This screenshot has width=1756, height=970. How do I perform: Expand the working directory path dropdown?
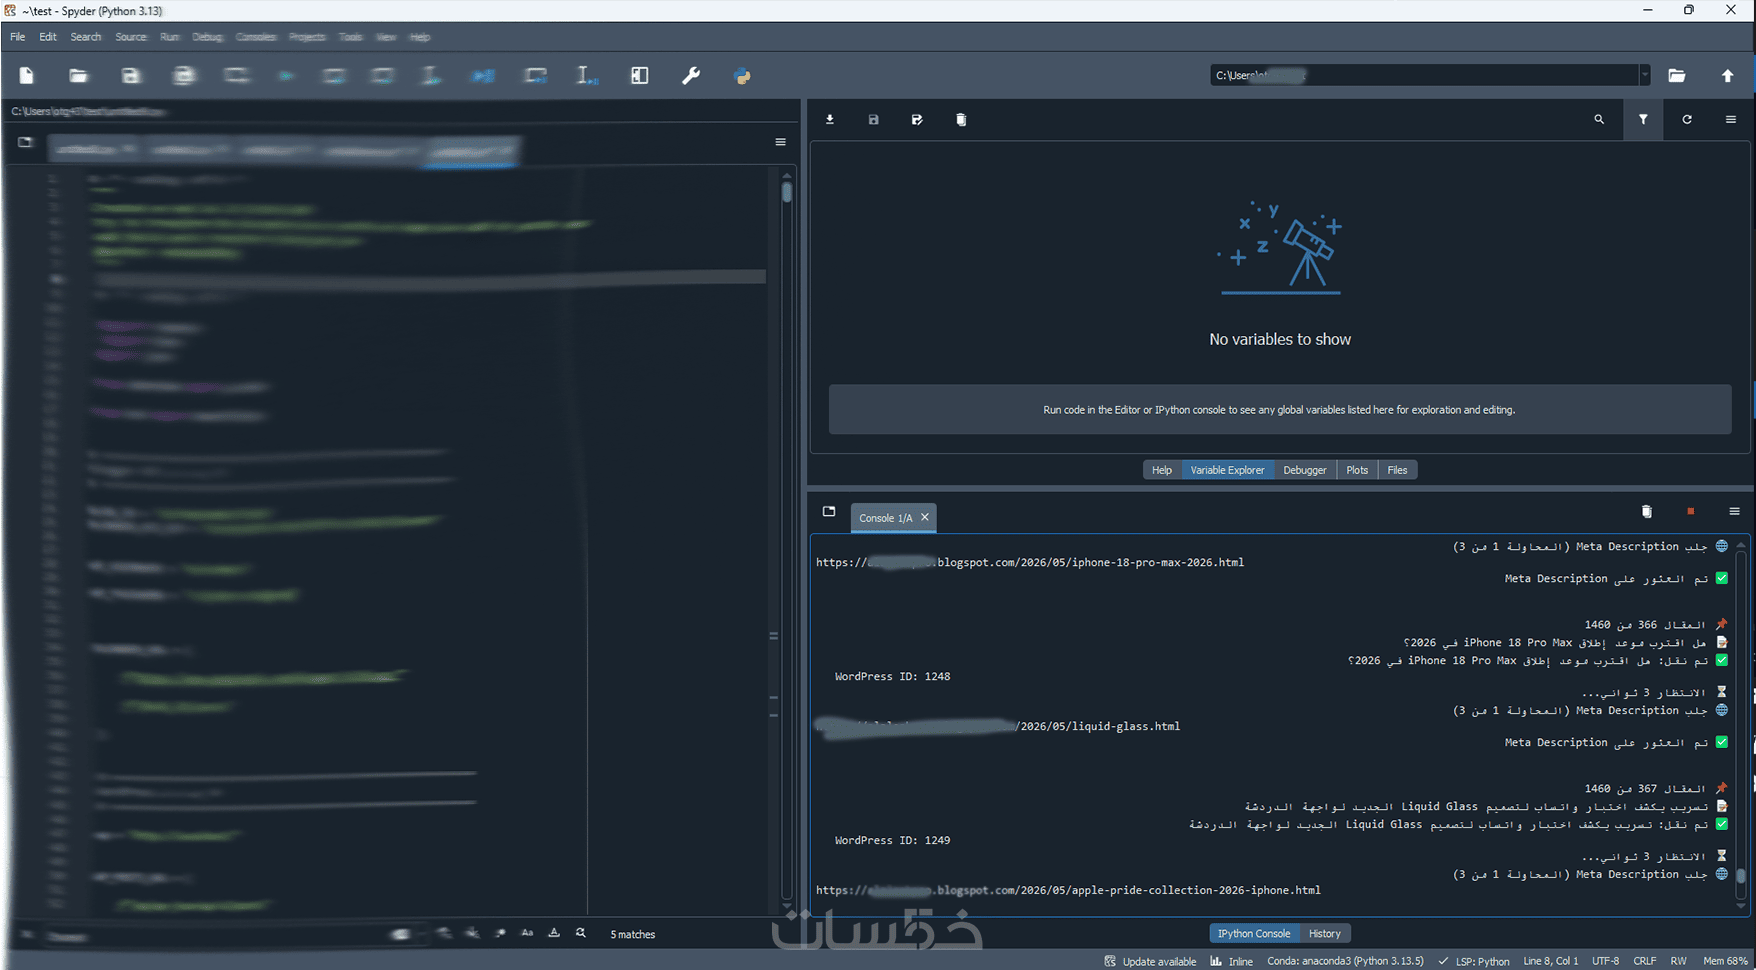coord(1645,75)
